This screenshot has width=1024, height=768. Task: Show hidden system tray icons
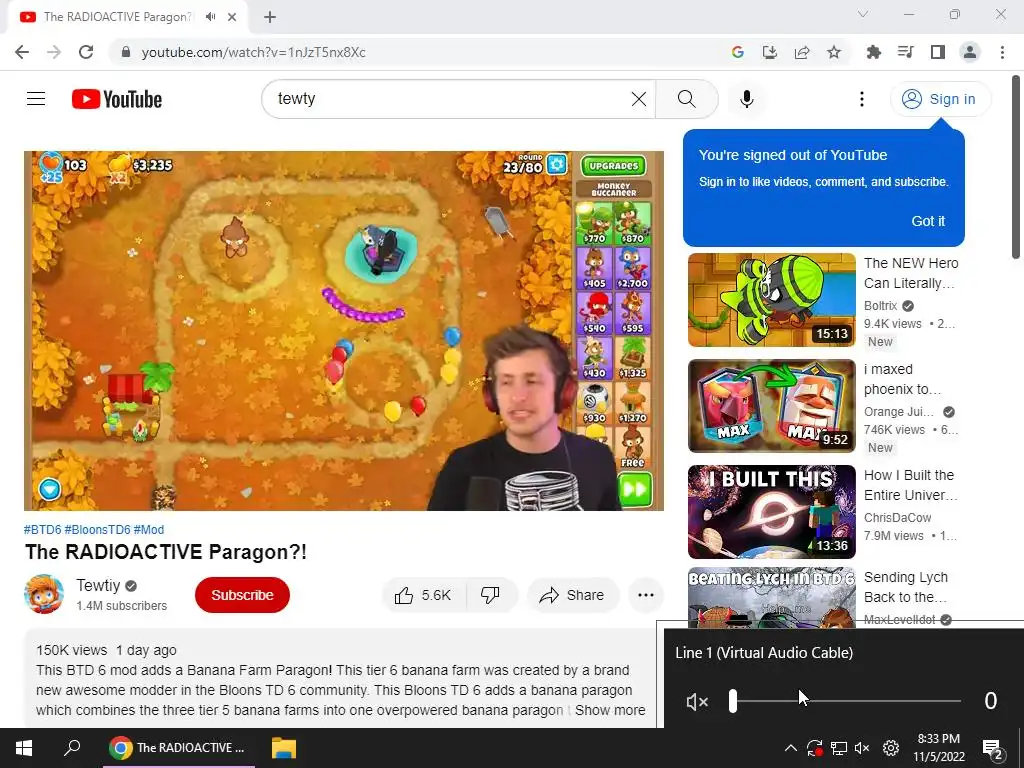click(790, 748)
